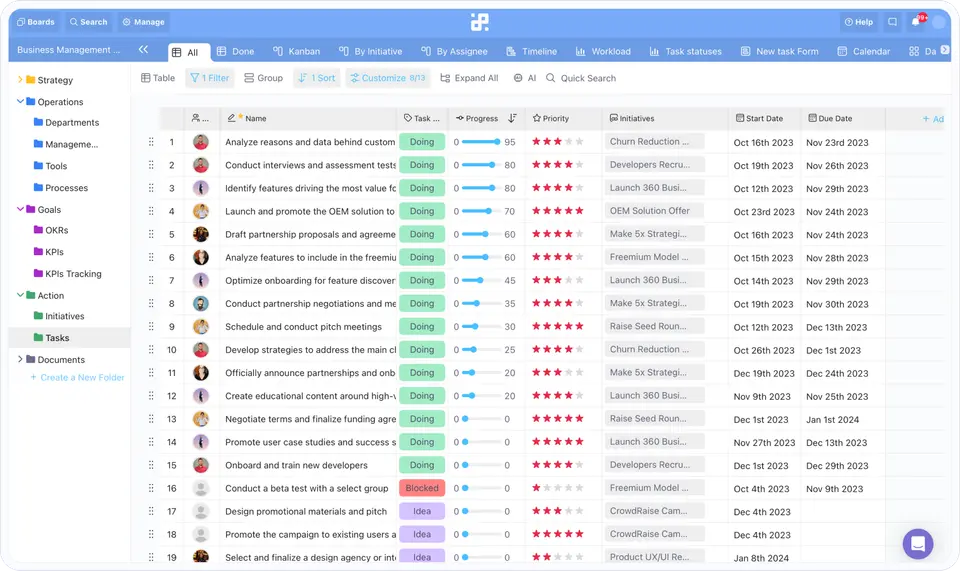Viewport: 960px width, 571px height.
Task: Open the Departments folder
Action: pyautogui.click(x=72, y=122)
